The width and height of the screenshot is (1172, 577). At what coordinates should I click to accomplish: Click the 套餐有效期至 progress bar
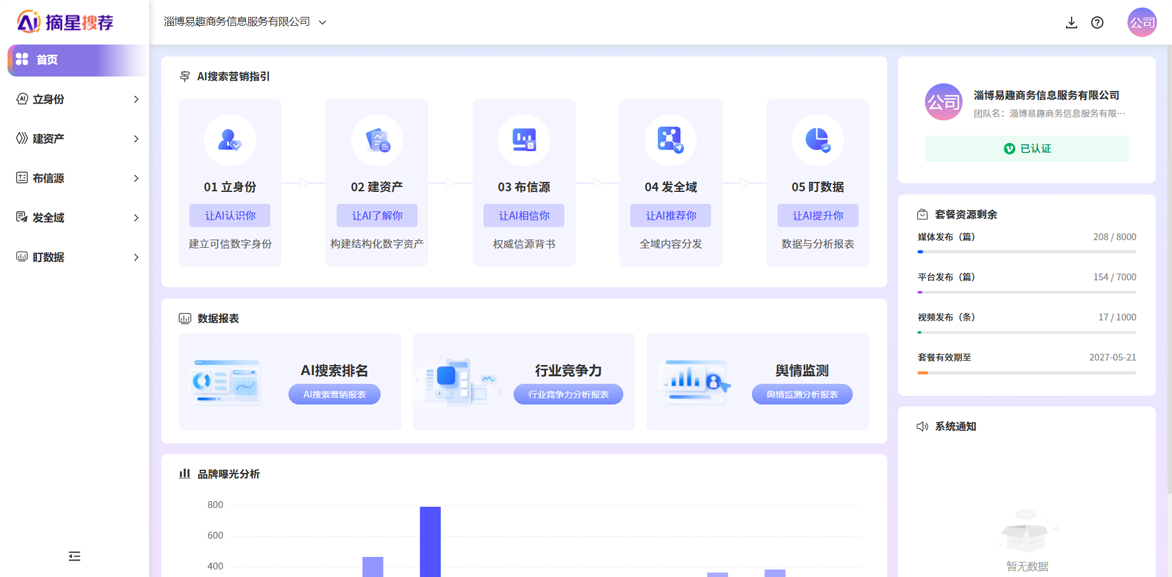coord(1026,372)
